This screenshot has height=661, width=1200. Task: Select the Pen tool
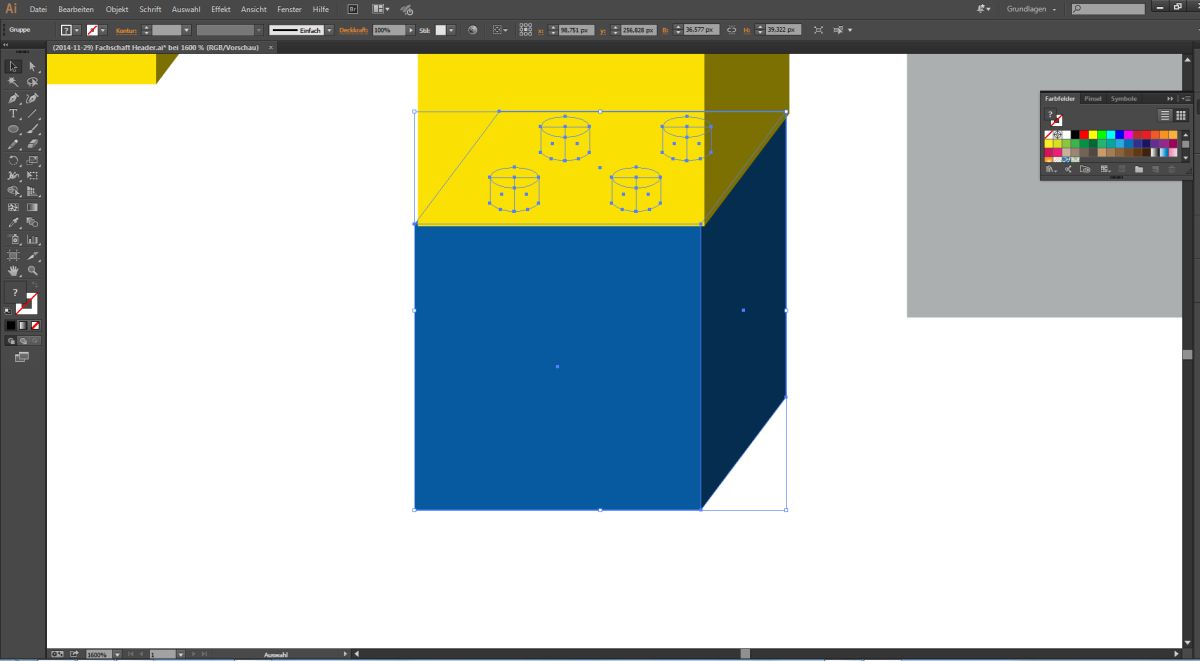pyautogui.click(x=13, y=98)
